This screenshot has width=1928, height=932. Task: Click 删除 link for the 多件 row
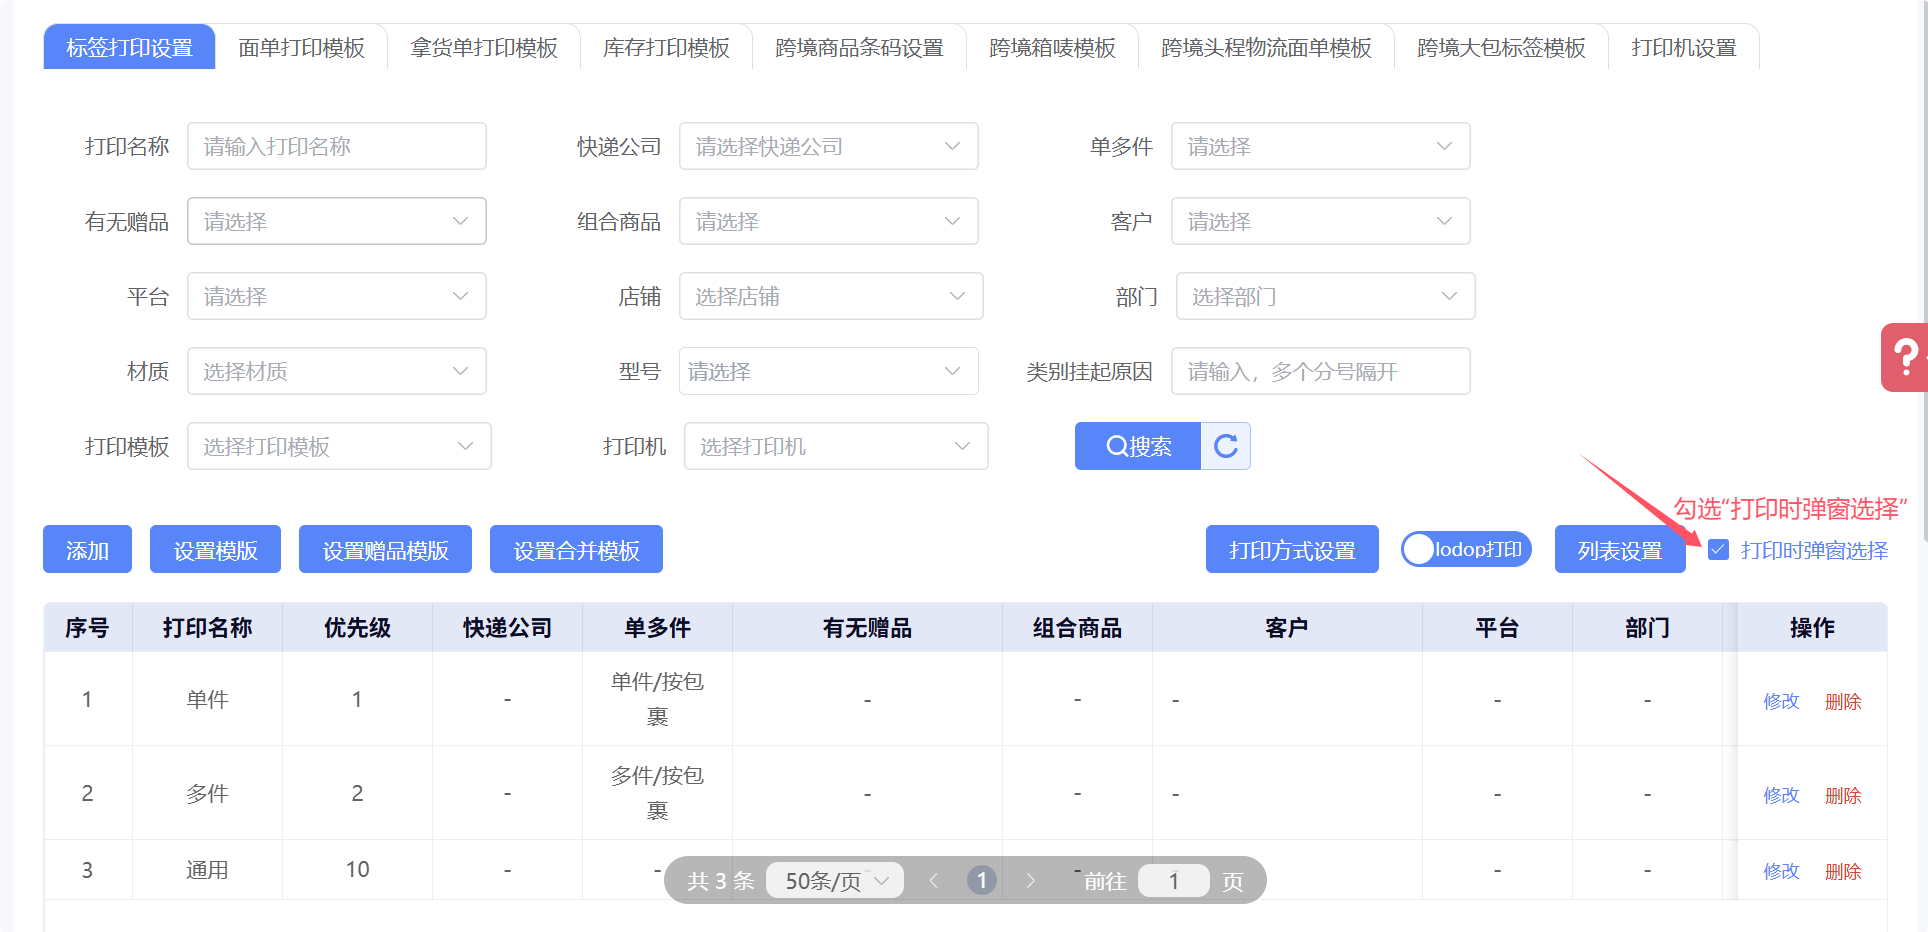[x=1843, y=796]
